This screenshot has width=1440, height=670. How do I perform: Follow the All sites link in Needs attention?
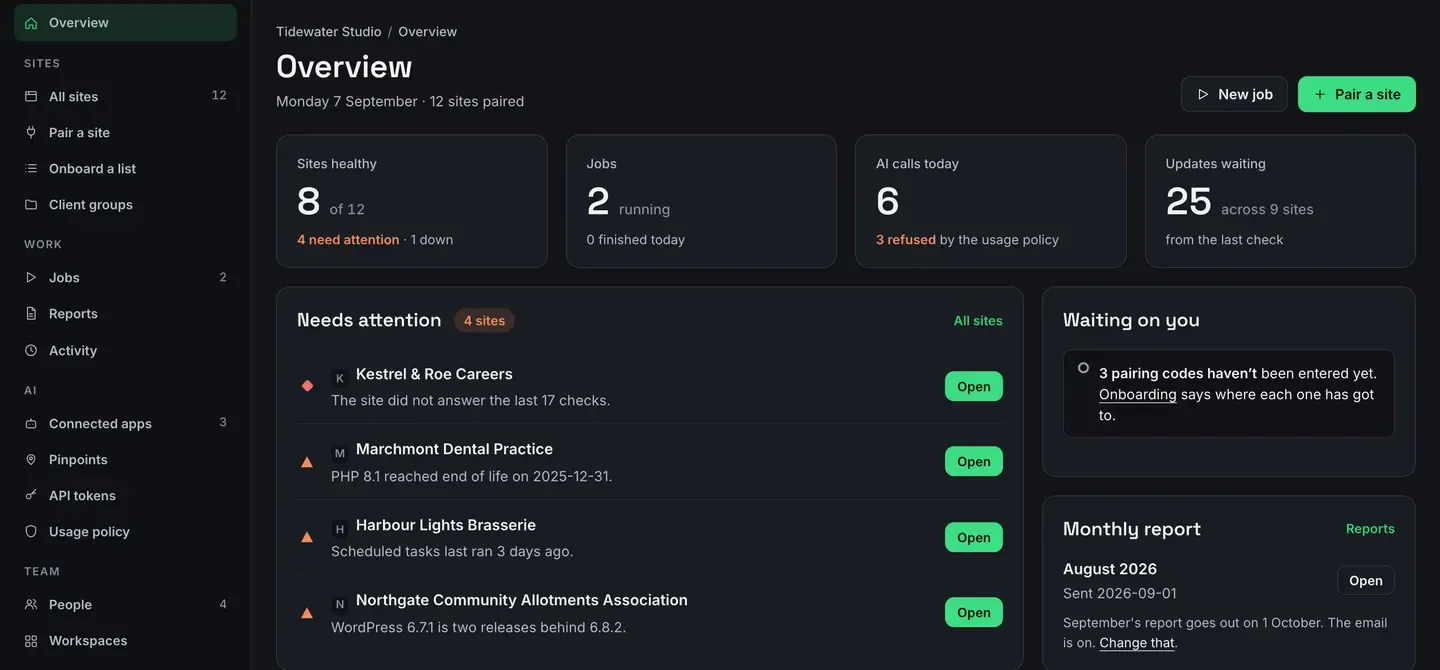[978, 321]
